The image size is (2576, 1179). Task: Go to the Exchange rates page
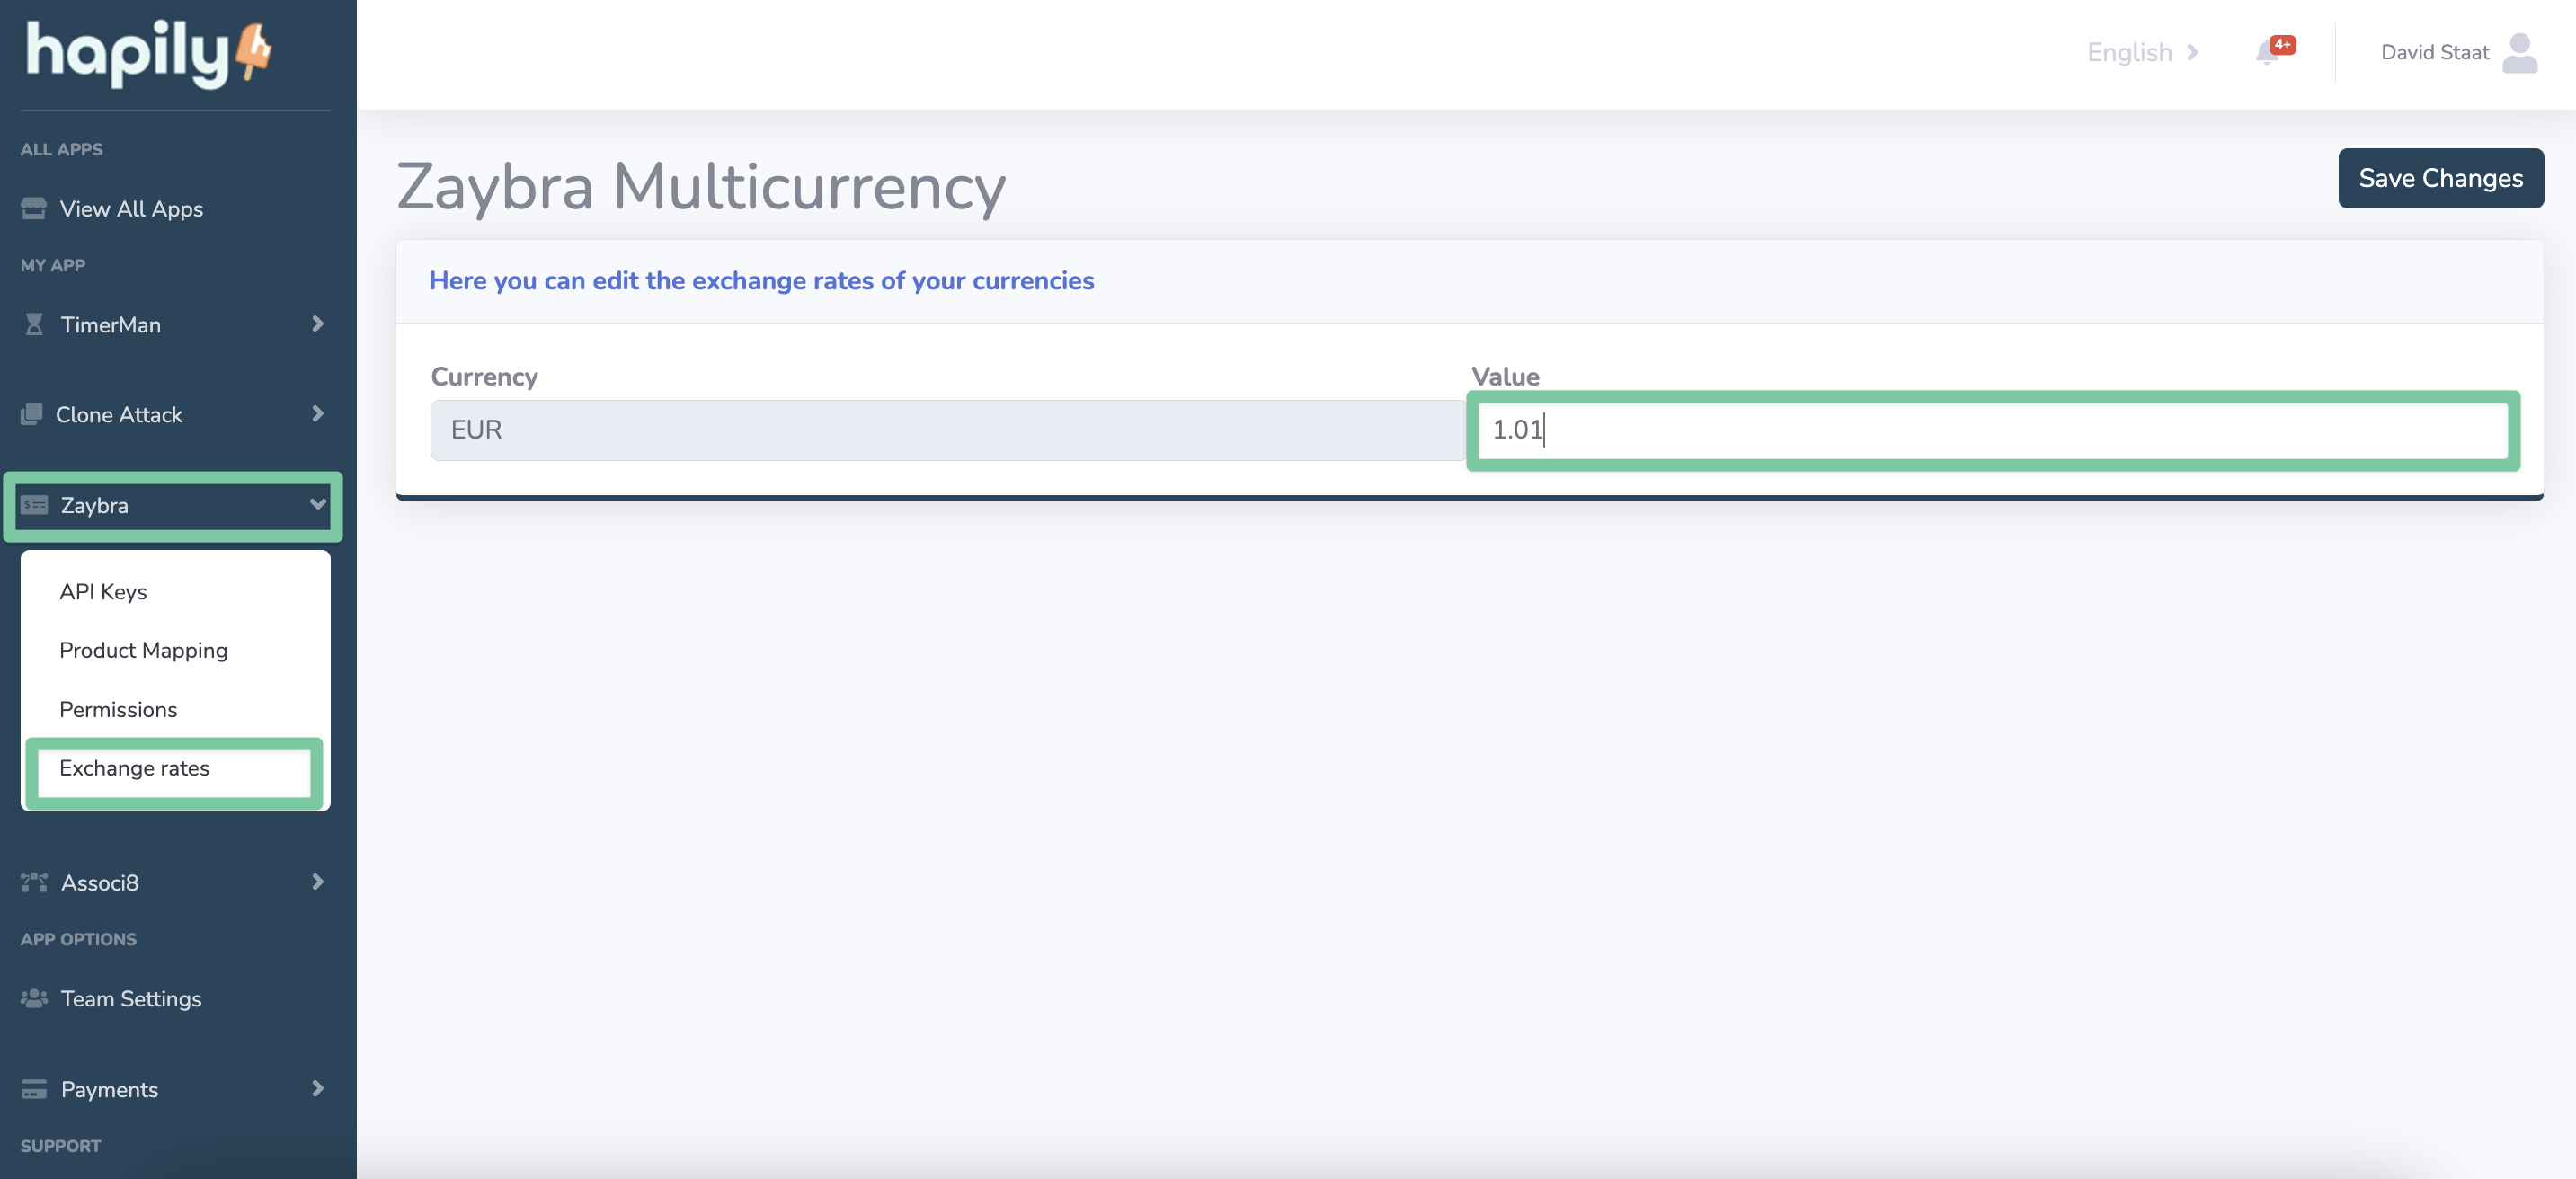(134, 768)
